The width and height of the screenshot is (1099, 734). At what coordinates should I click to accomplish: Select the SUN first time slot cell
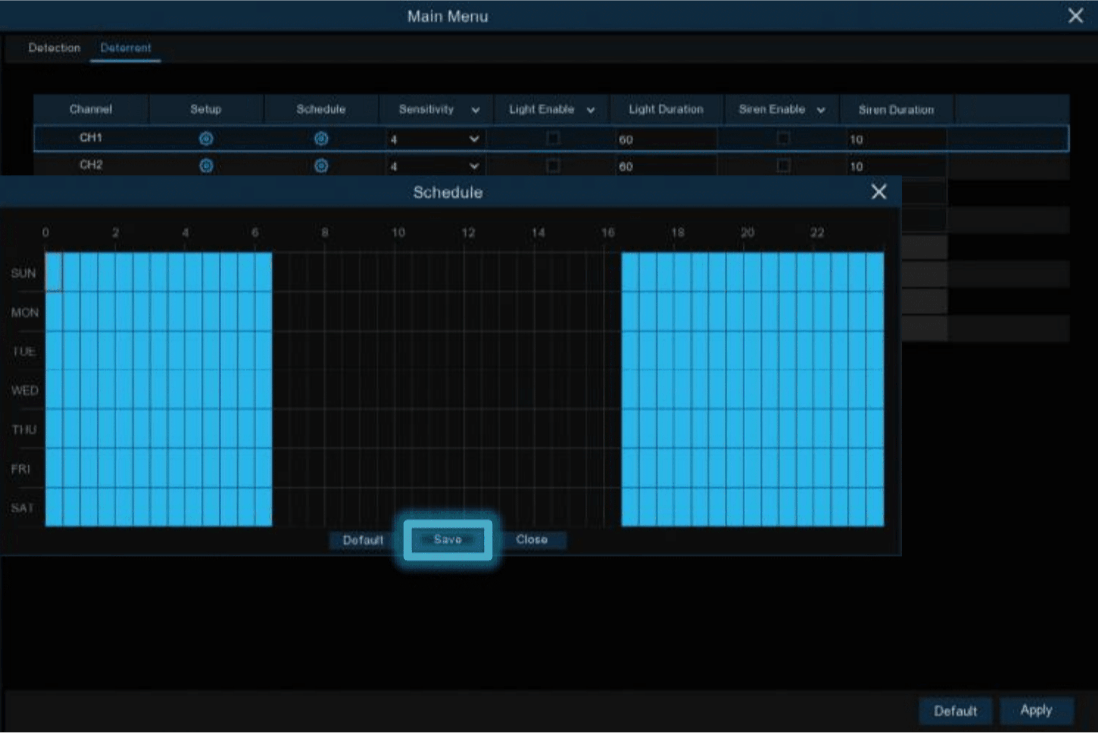click(54, 272)
